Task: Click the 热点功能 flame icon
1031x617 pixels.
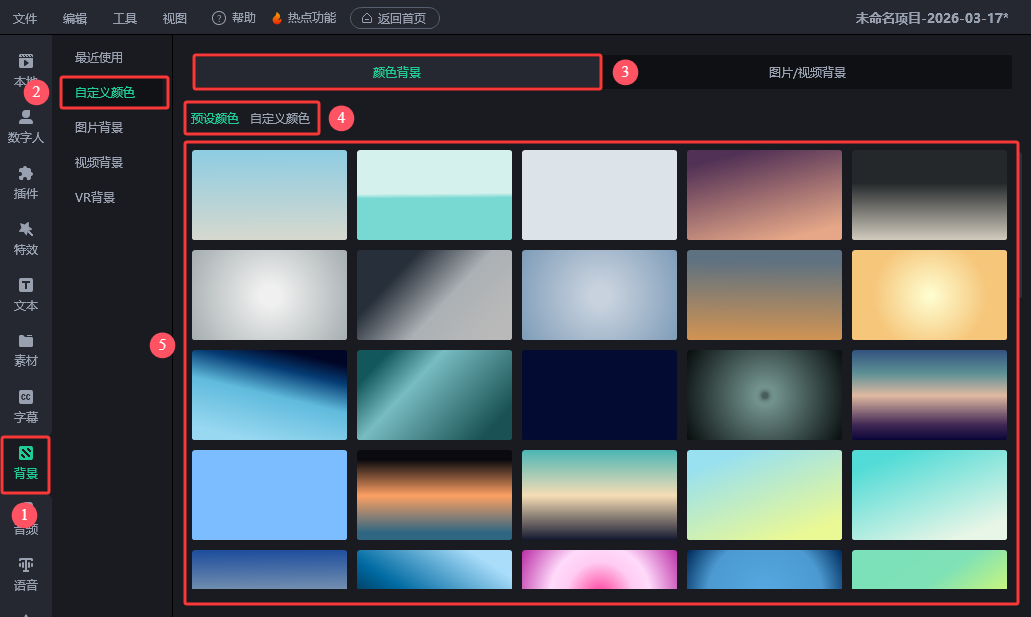Action: click(277, 18)
